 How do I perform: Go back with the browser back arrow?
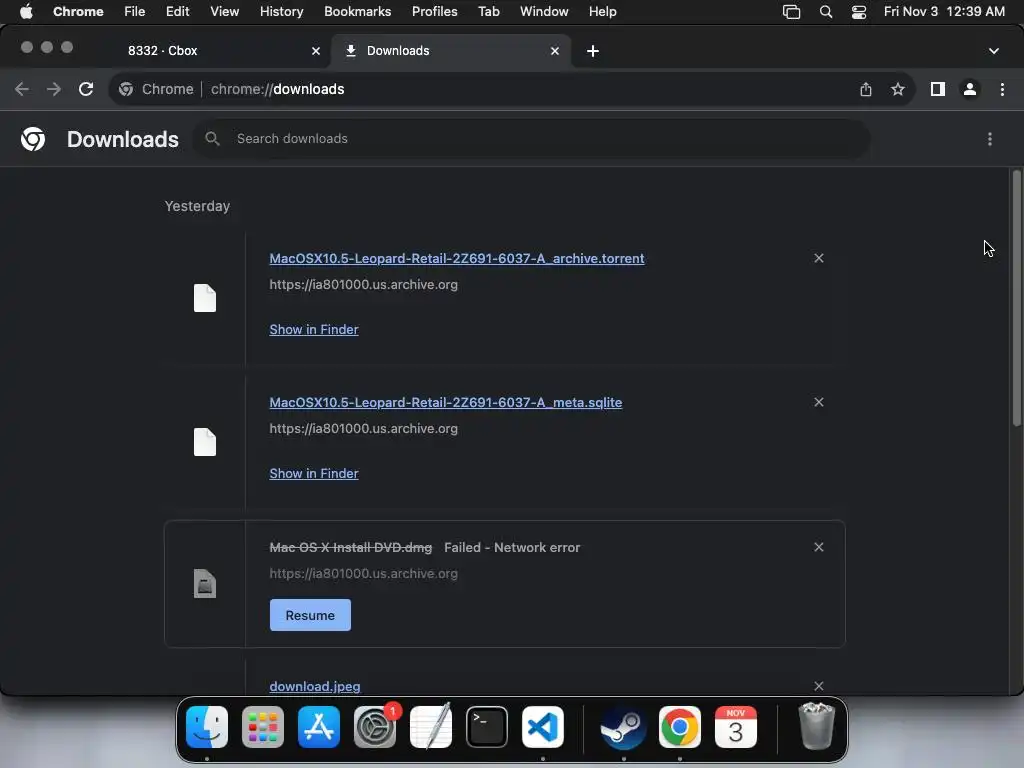click(22, 89)
